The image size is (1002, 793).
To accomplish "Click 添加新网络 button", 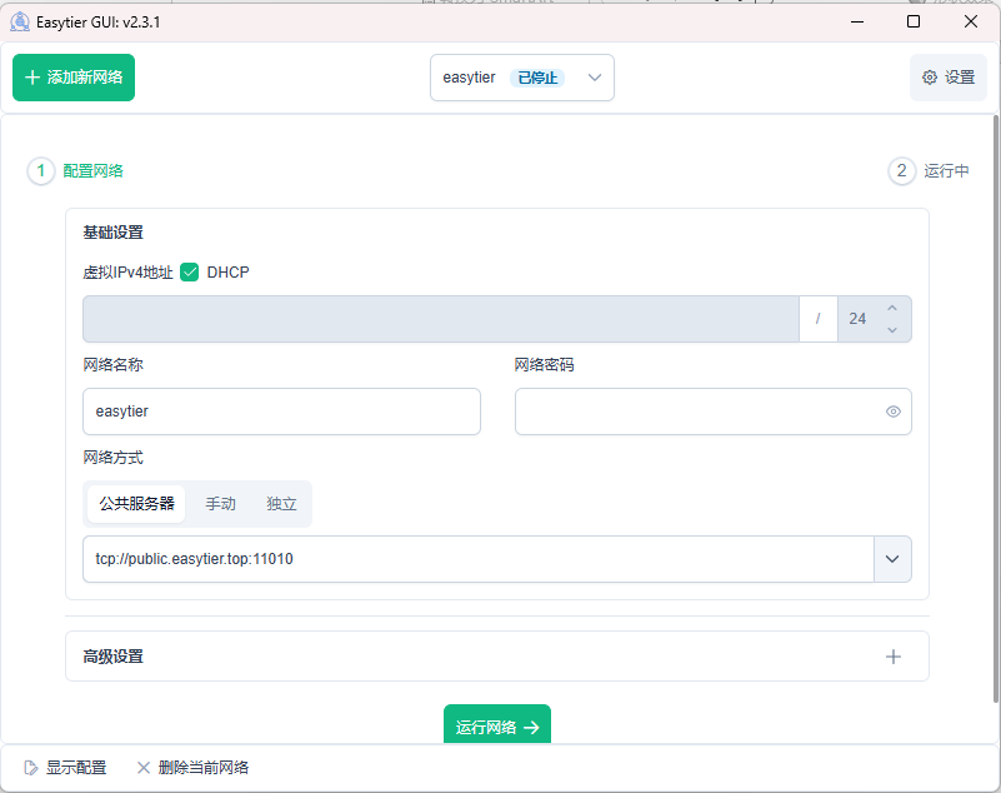I will (74, 78).
